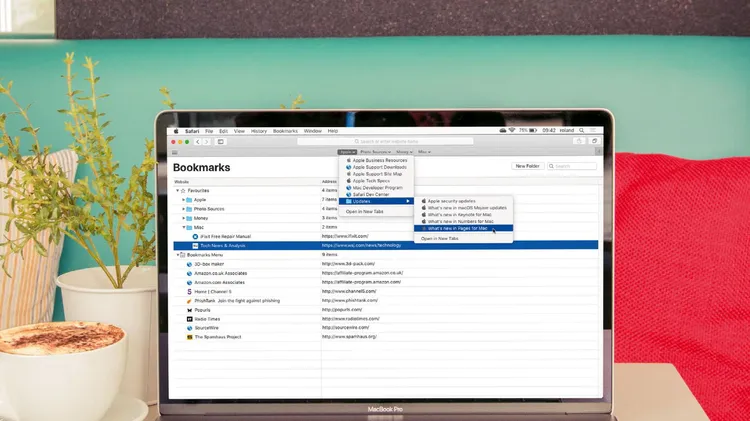Screen dimensions: 750x421
Task: Select Apple security updates entry
Action: (463, 201)
